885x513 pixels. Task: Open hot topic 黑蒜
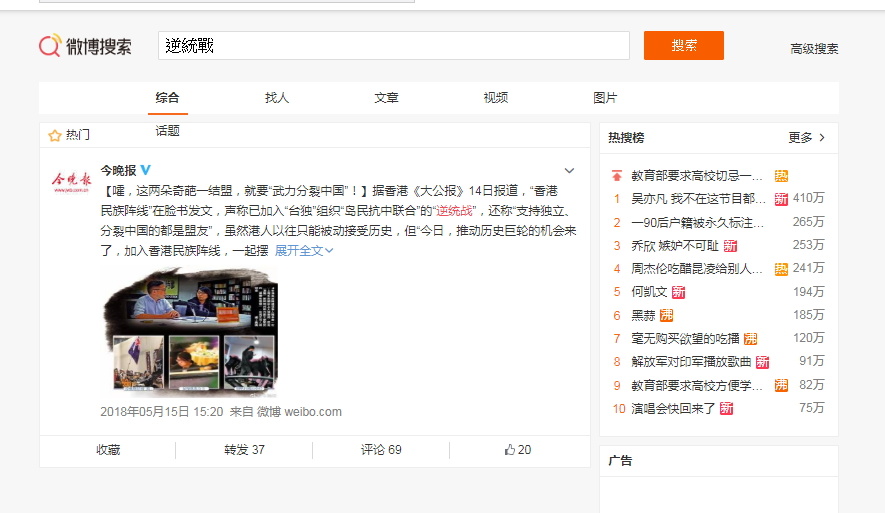643,315
